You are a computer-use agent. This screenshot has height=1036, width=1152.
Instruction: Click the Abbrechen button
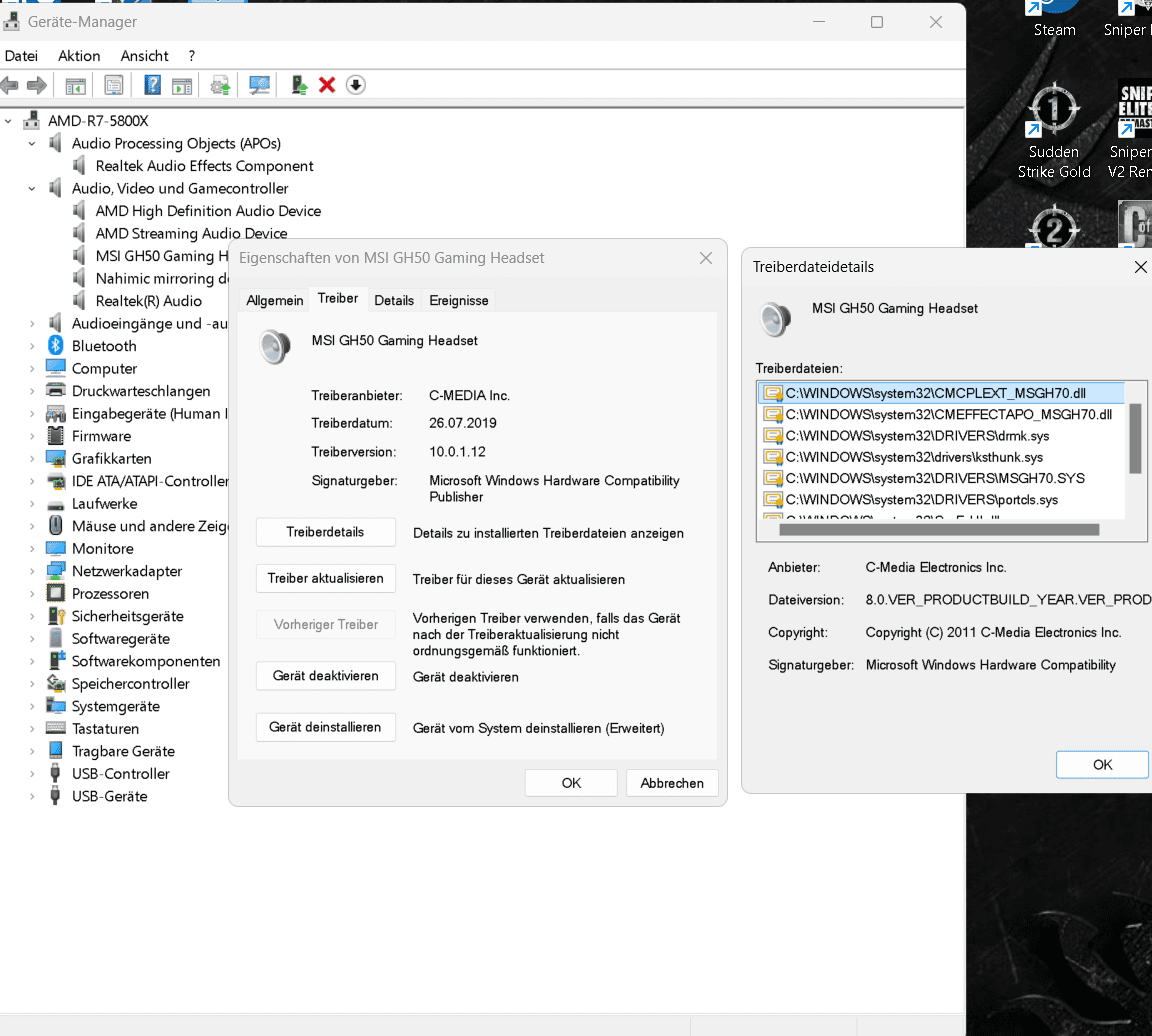[x=672, y=783]
